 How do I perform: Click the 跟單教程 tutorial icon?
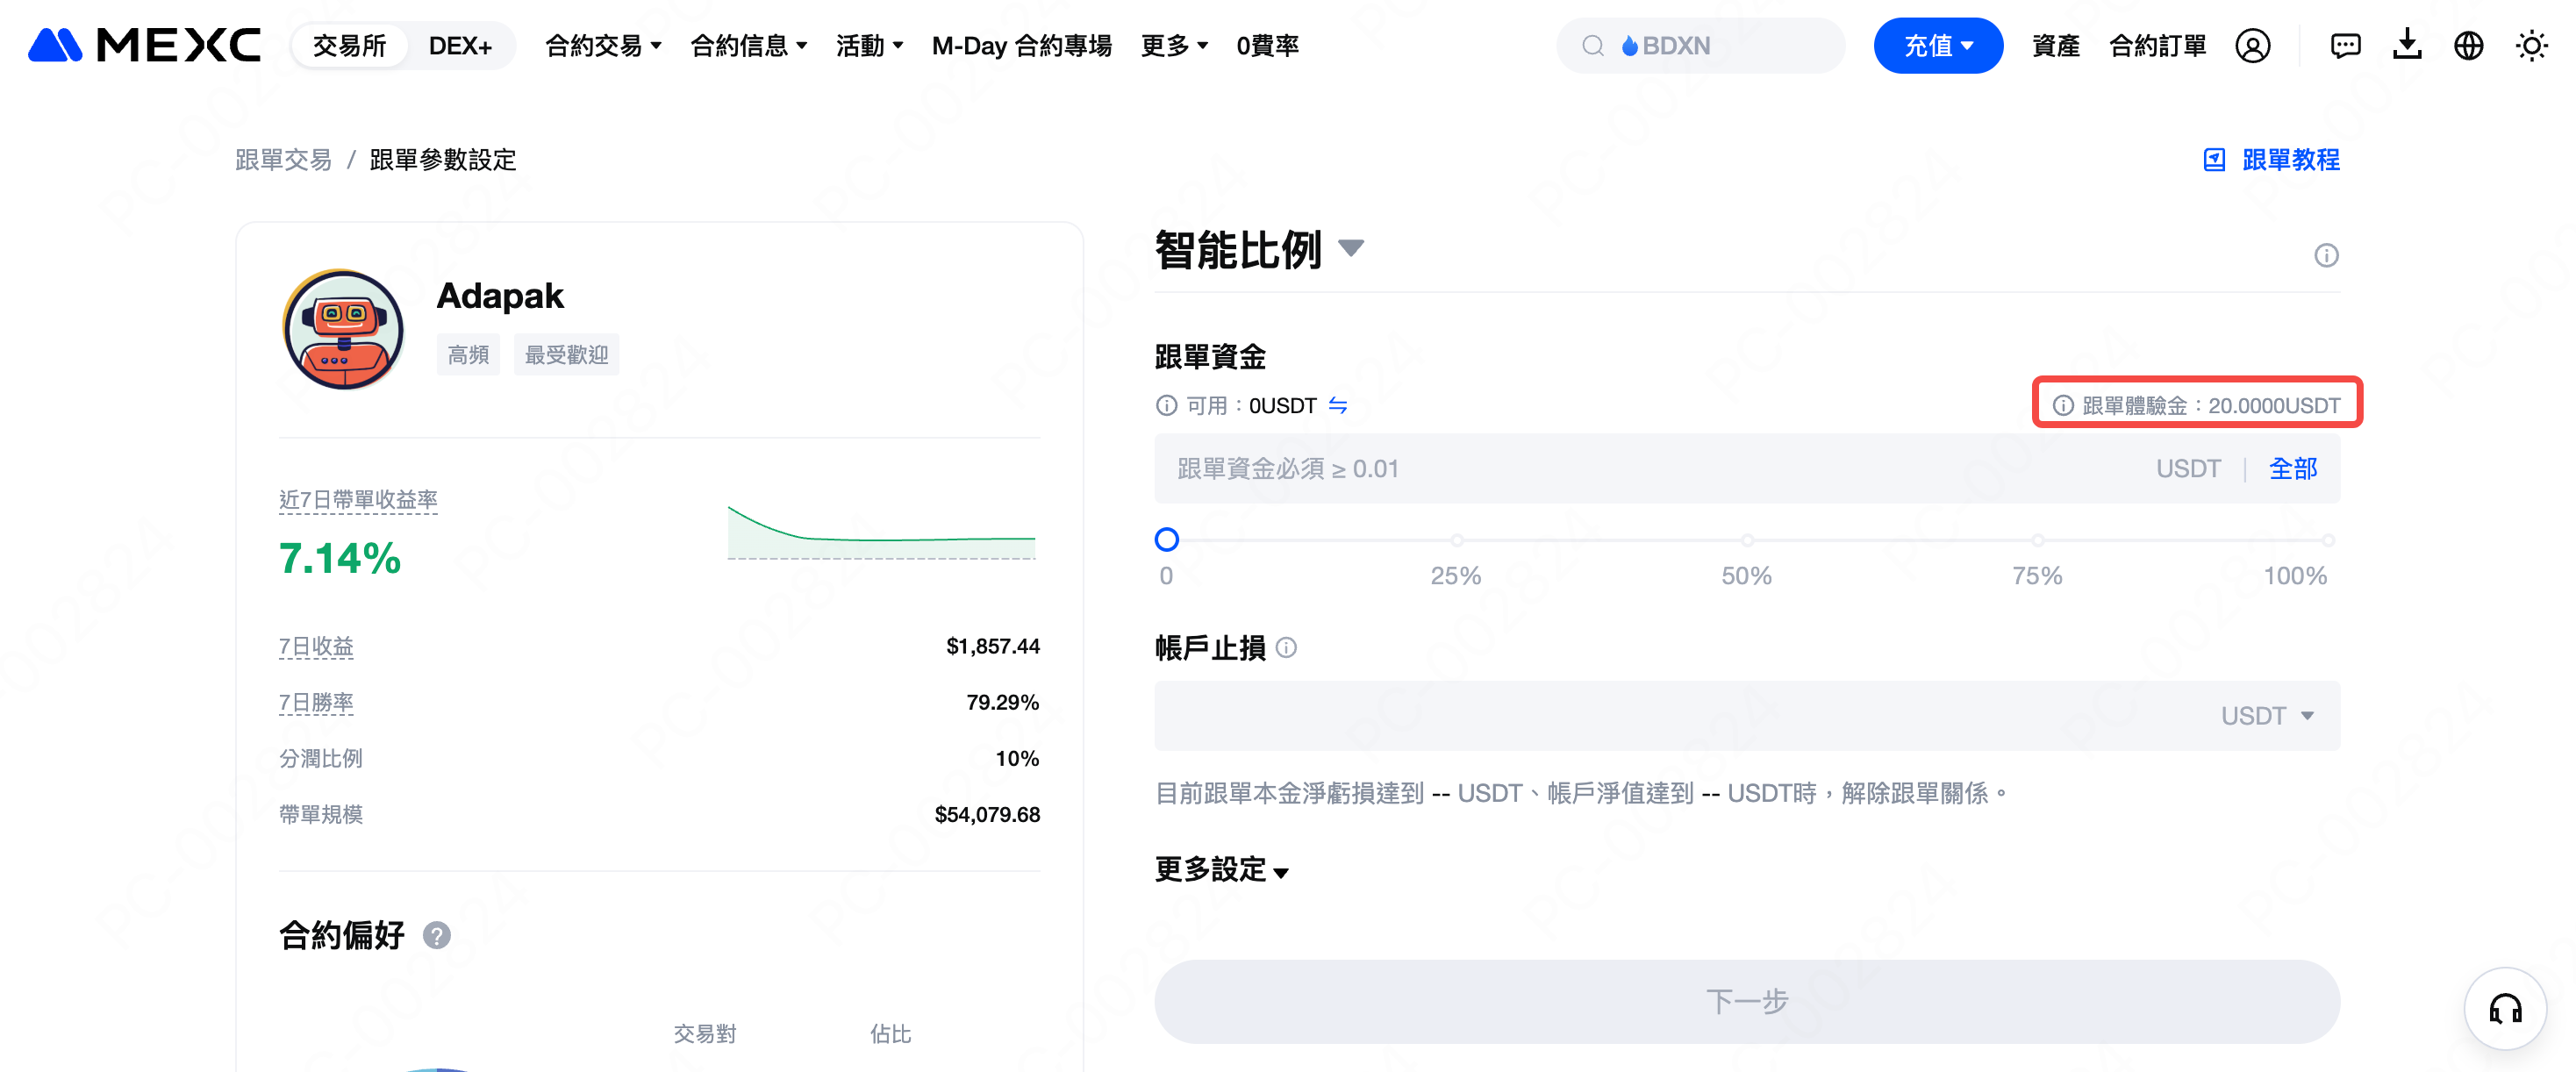coord(2214,160)
